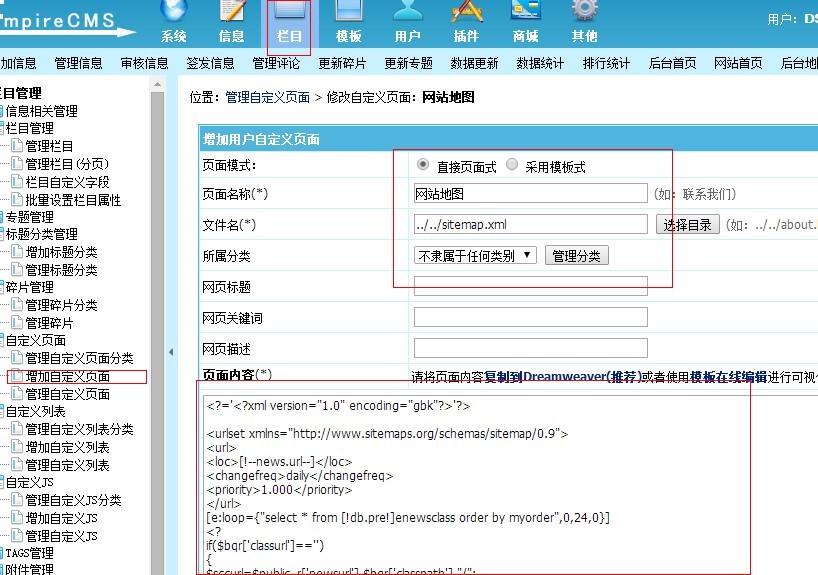This screenshot has width=818, height=575.
Task: Click the 选择目录 button
Action: point(688,225)
